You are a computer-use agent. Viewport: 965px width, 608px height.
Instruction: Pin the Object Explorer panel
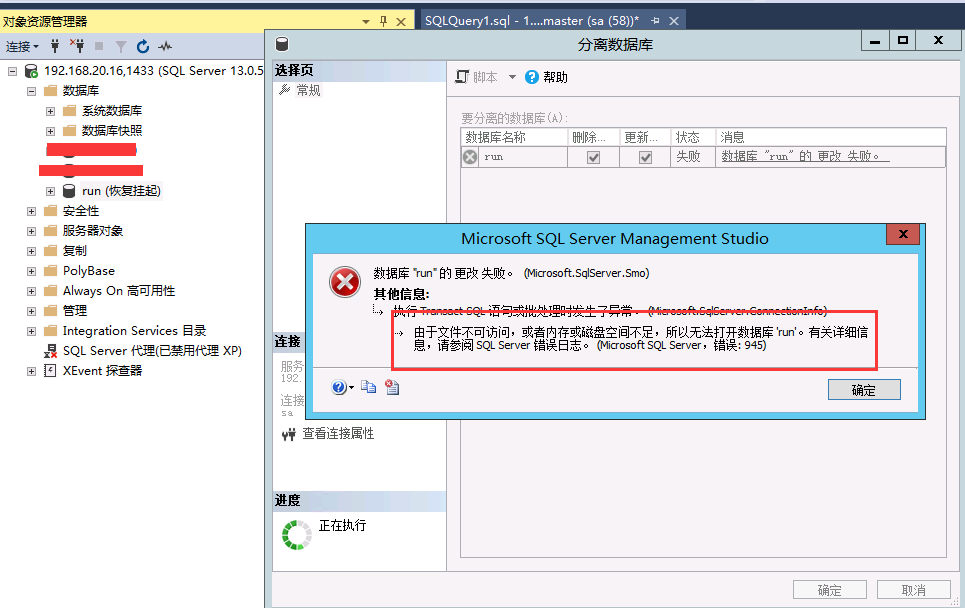click(x=383, y=22)
